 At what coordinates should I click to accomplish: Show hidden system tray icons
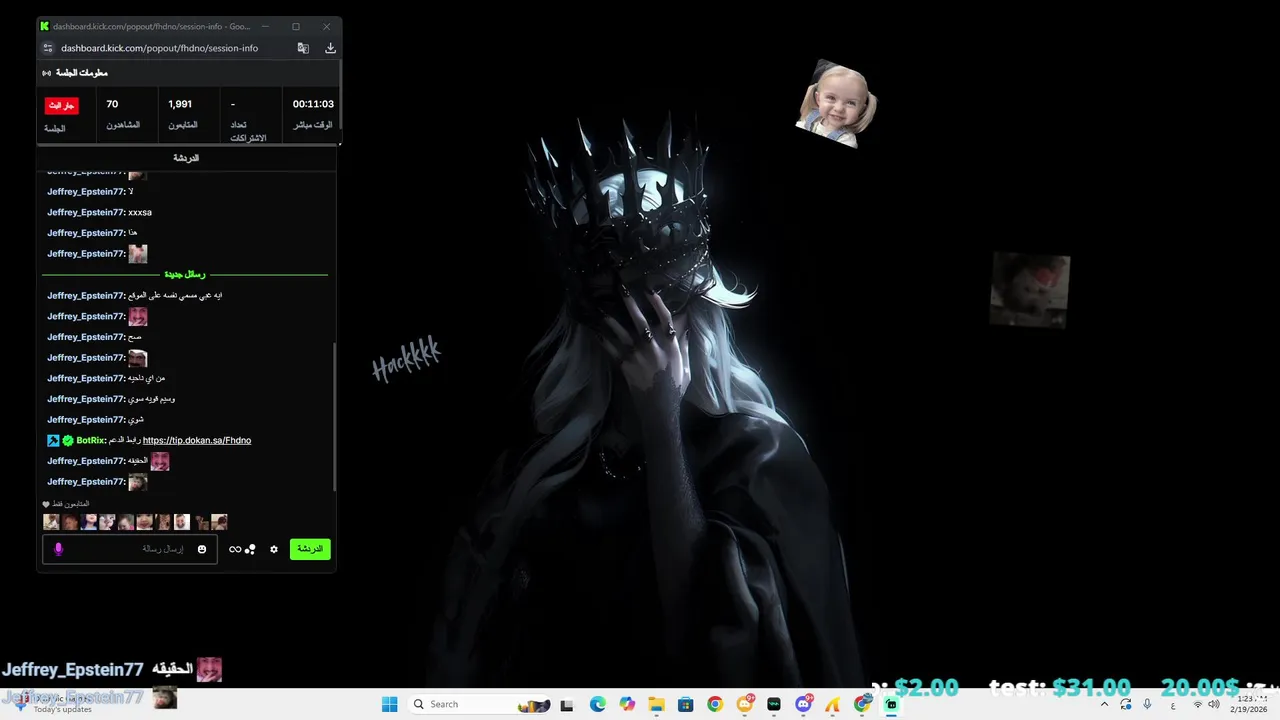1104,704
